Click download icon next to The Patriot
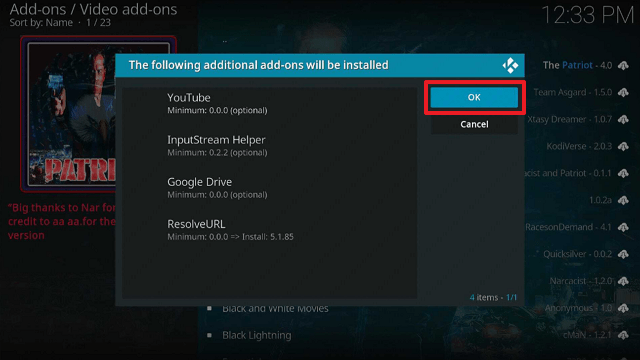 623,65
